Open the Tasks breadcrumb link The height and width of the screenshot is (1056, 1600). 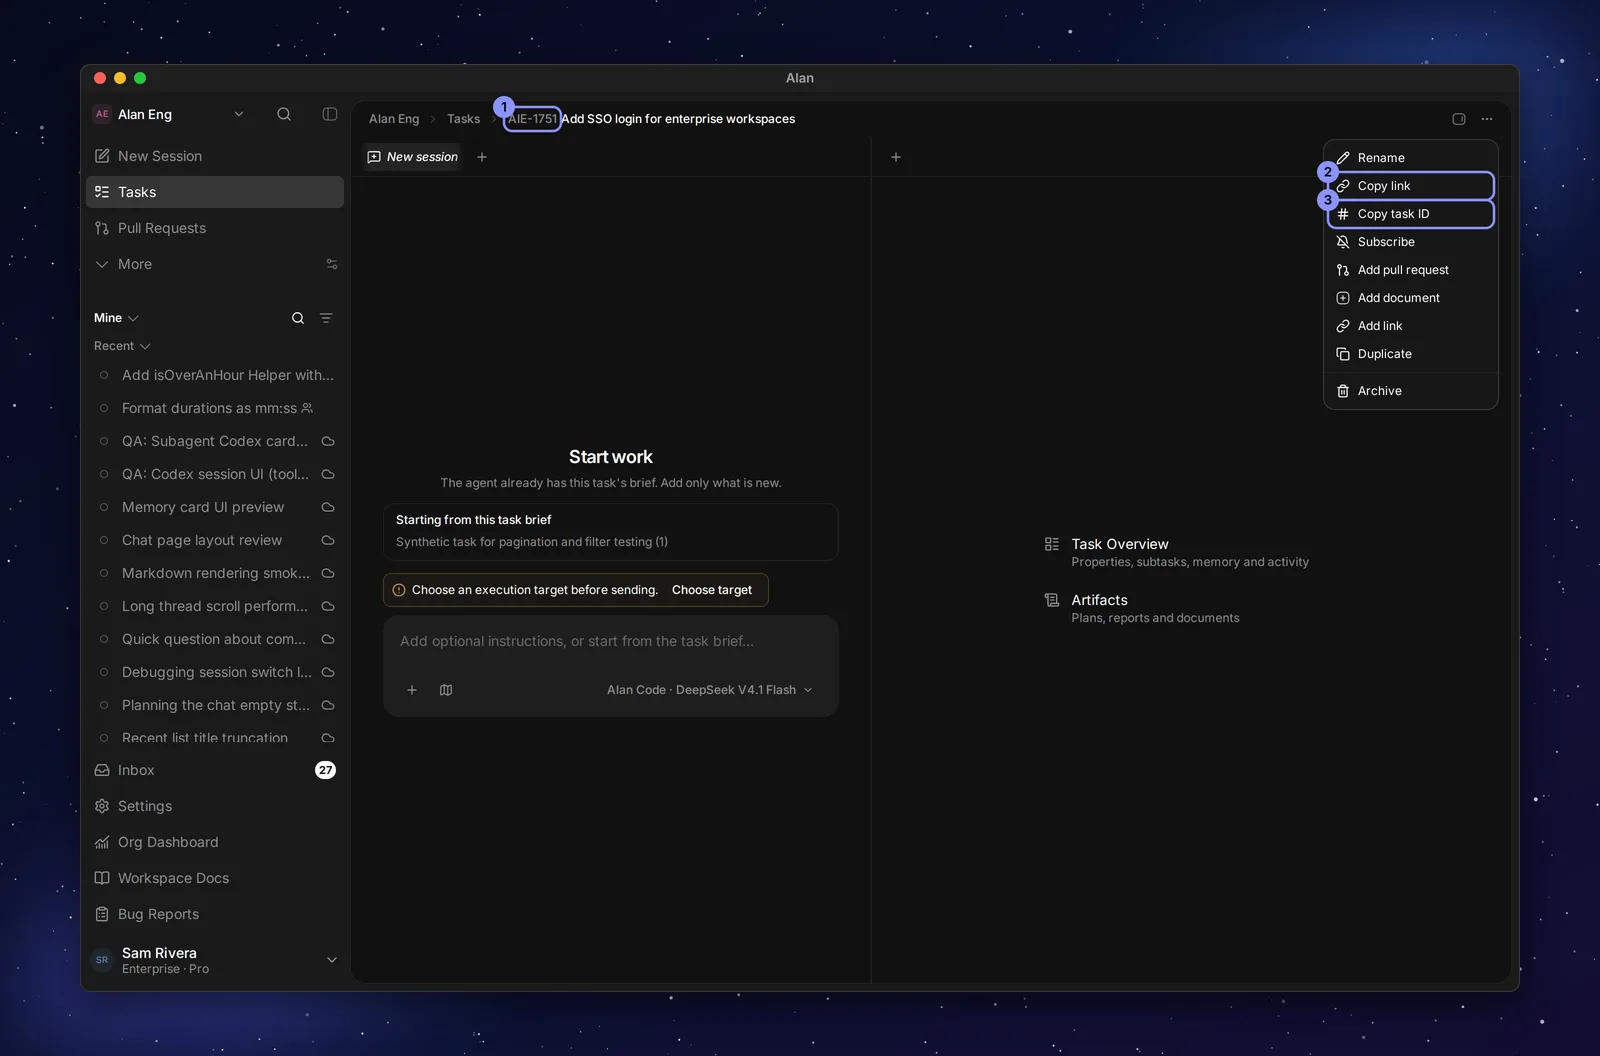pos(463,119)
